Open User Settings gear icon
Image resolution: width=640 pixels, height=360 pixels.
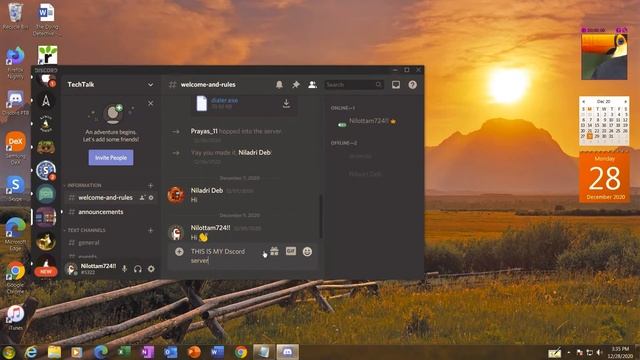[151, 269]
